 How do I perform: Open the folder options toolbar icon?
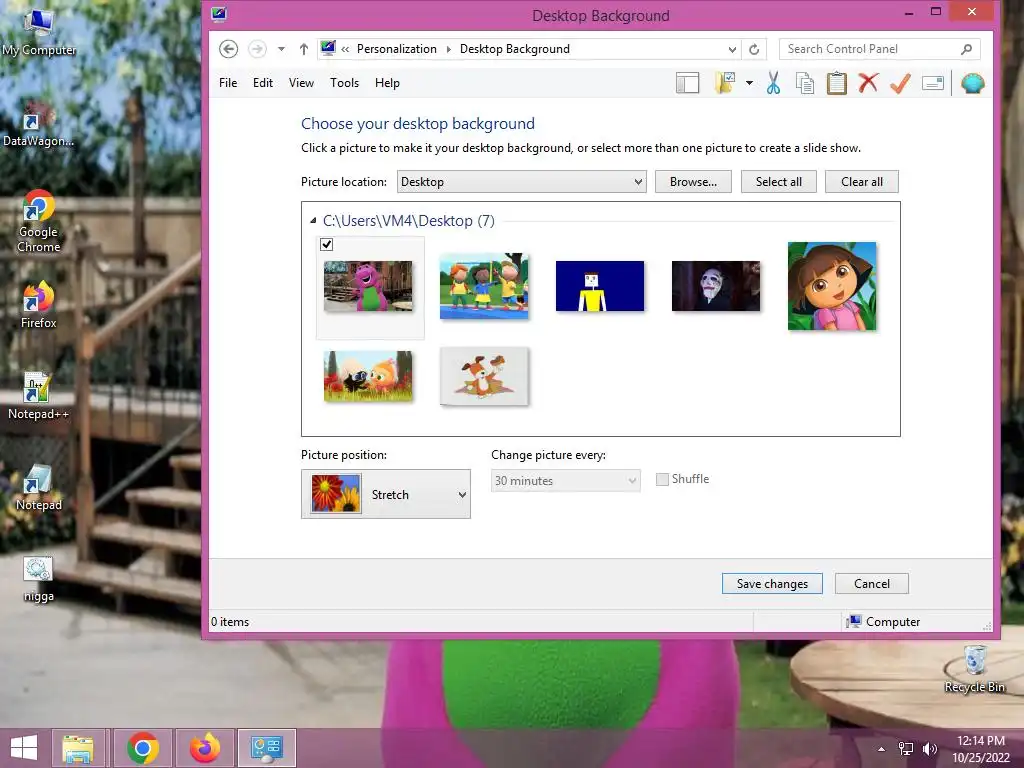(725, 83)
